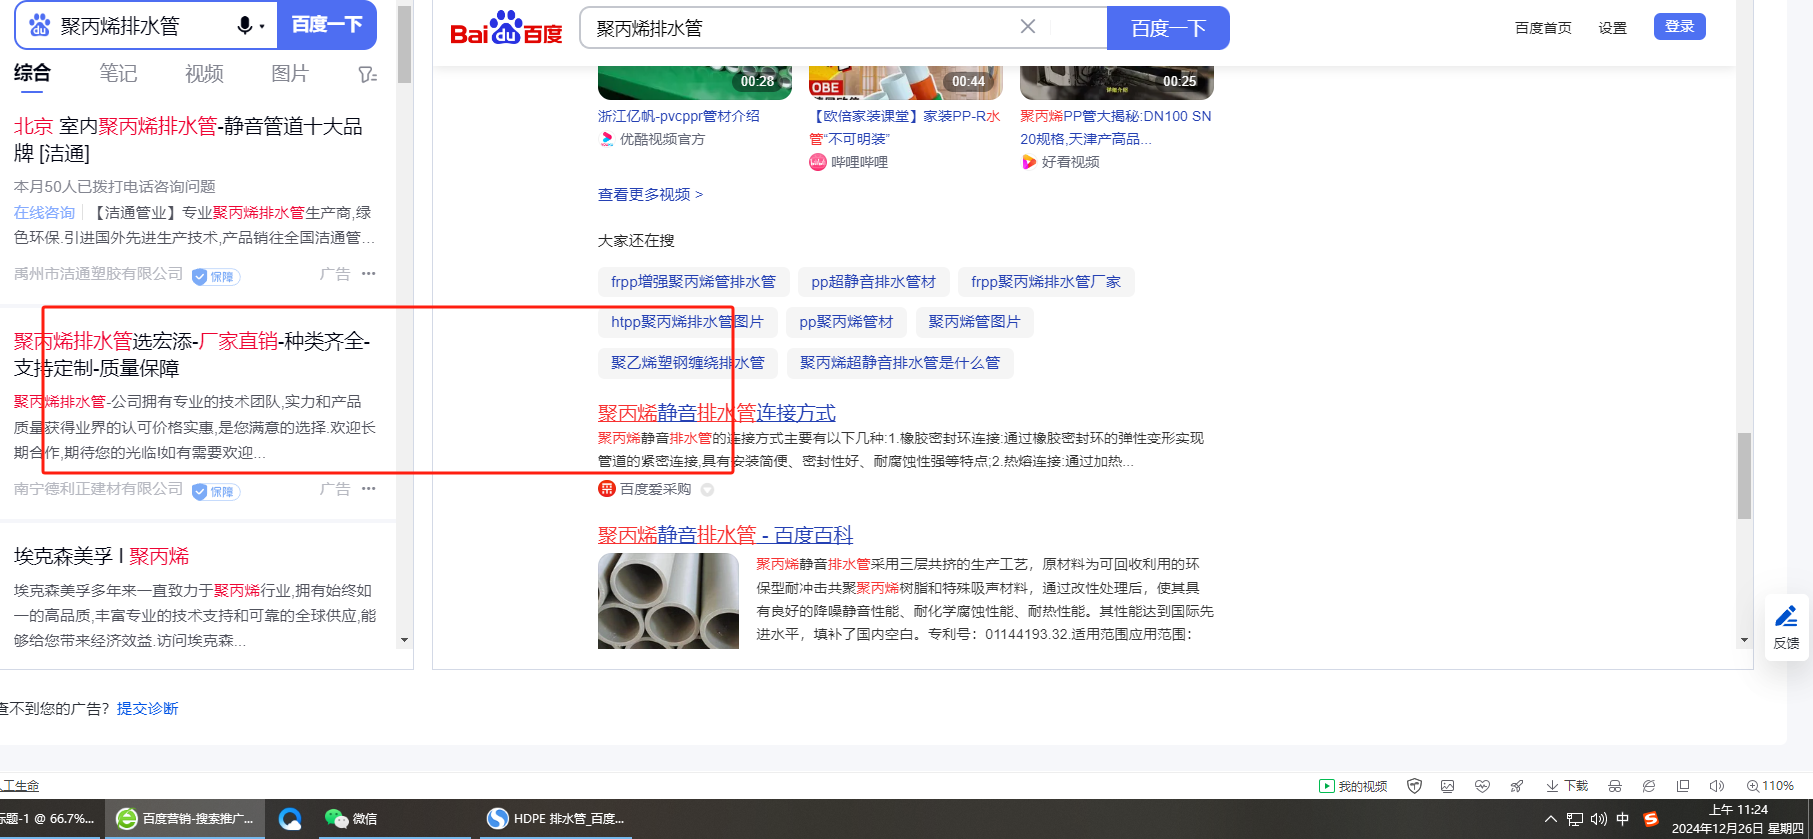Click the 登录 login button
The image size is (1813, 839).
click(1679, 26)
